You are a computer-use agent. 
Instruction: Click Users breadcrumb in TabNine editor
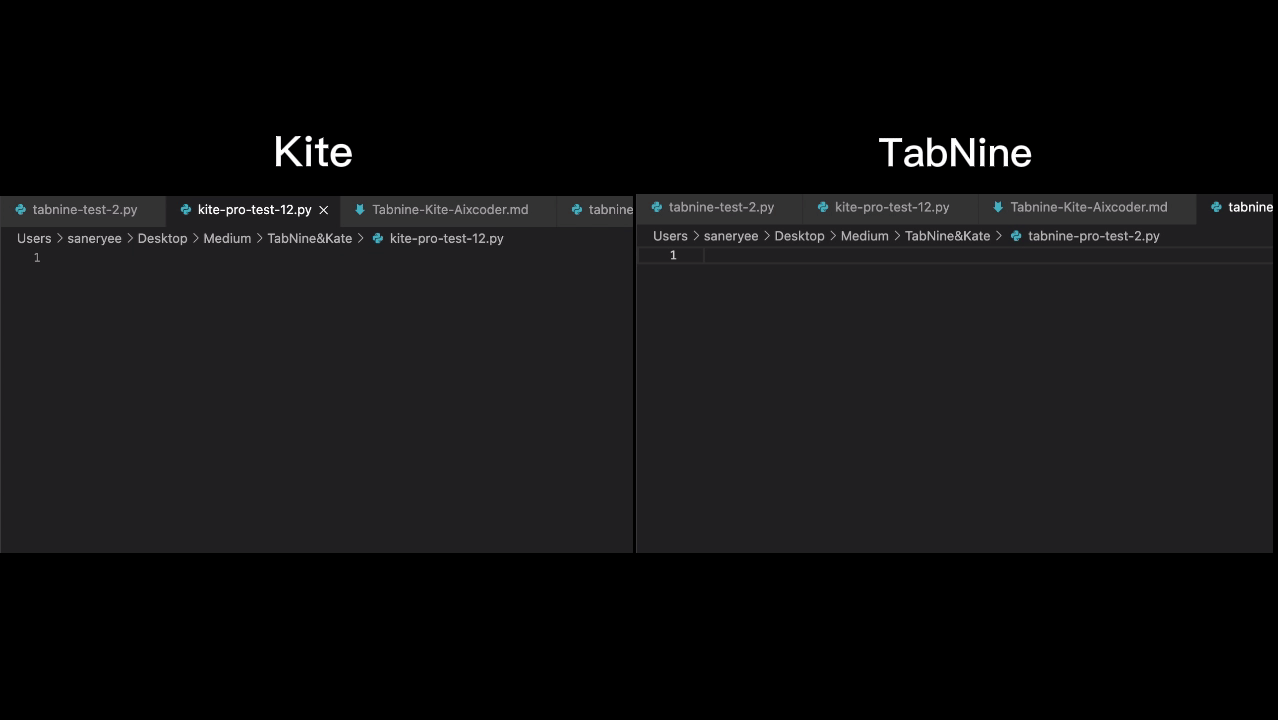[670, 236]
